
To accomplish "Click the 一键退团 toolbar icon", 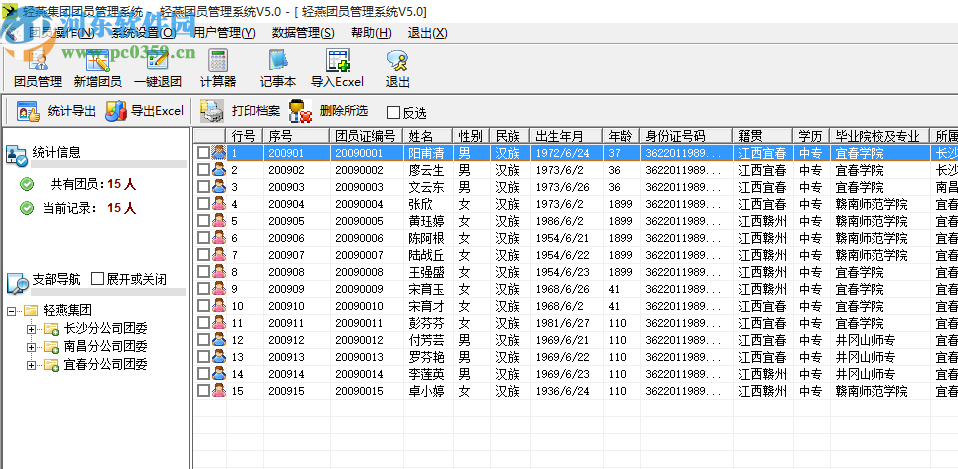I will click(157, 60).
